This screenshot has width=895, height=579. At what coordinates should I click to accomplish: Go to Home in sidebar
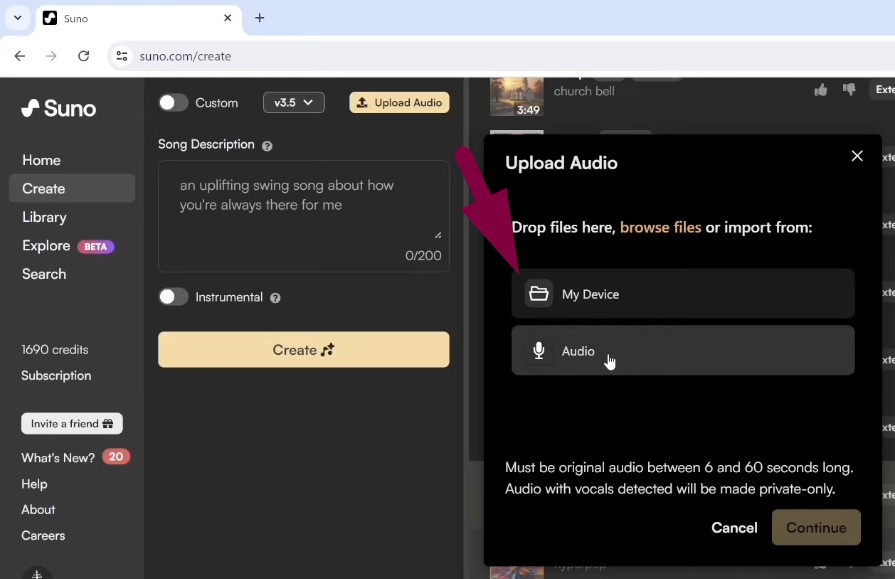[x=41, y=160]
